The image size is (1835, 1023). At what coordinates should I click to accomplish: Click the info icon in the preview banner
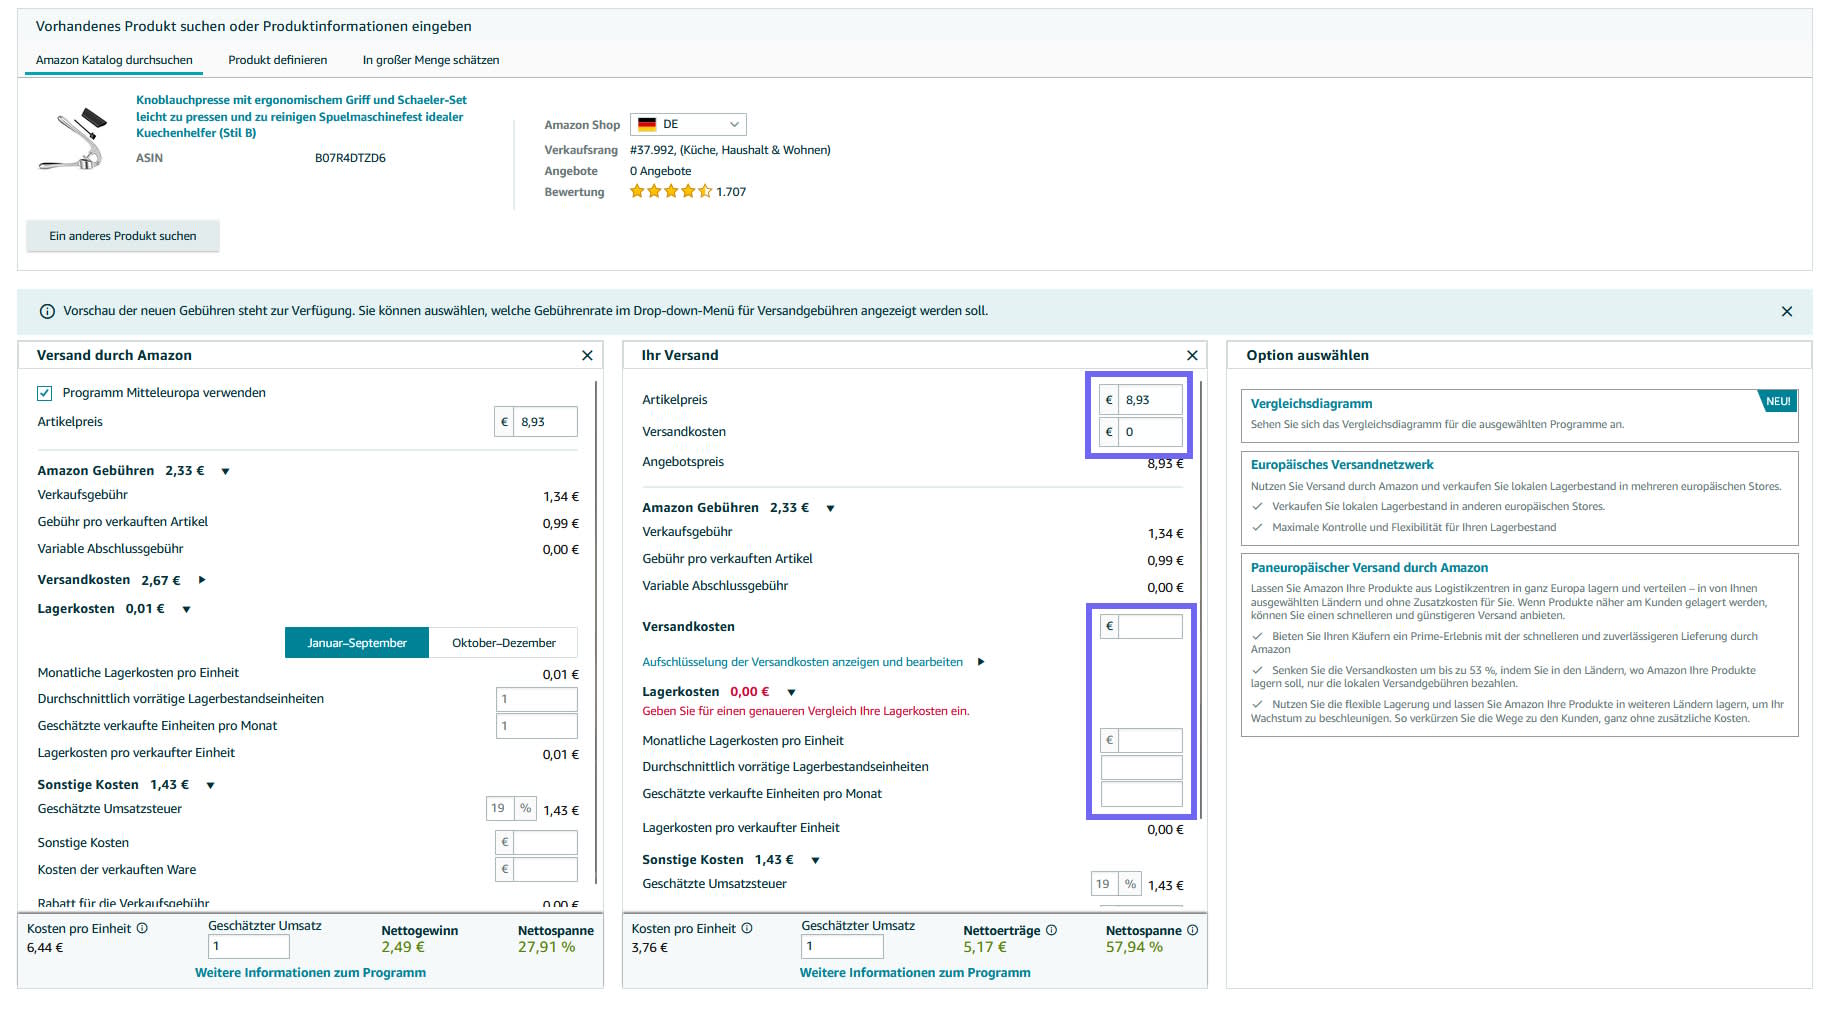coord(47,312)
